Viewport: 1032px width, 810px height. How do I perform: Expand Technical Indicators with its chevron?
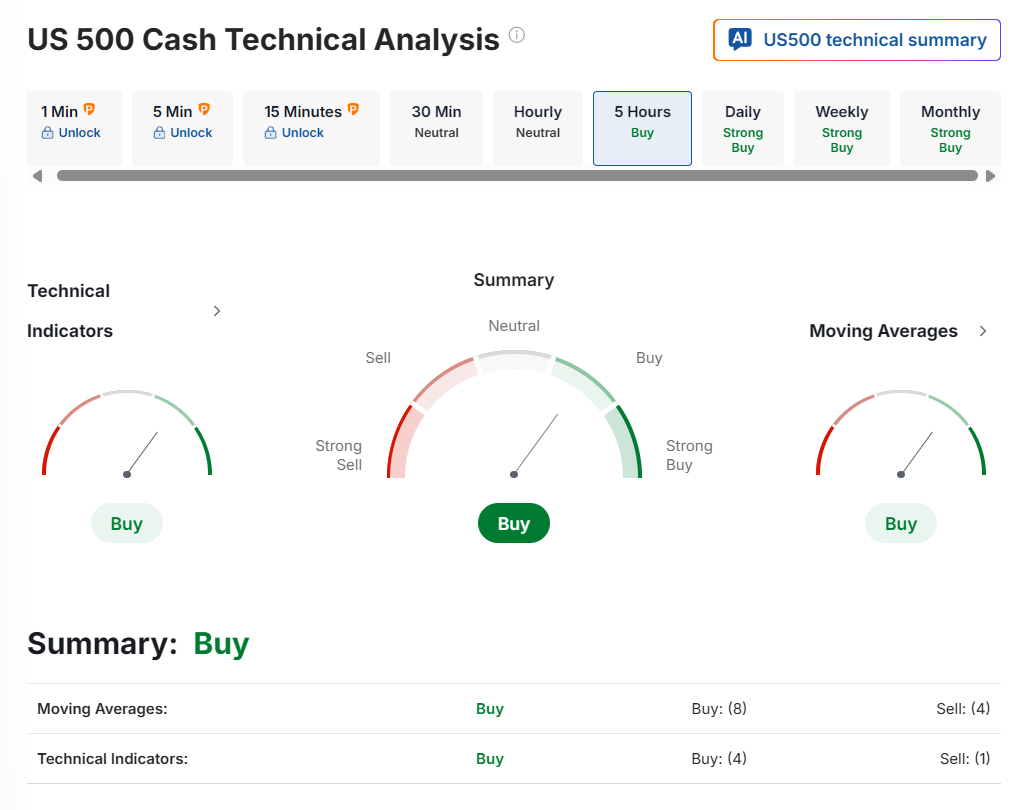(217, 311)
